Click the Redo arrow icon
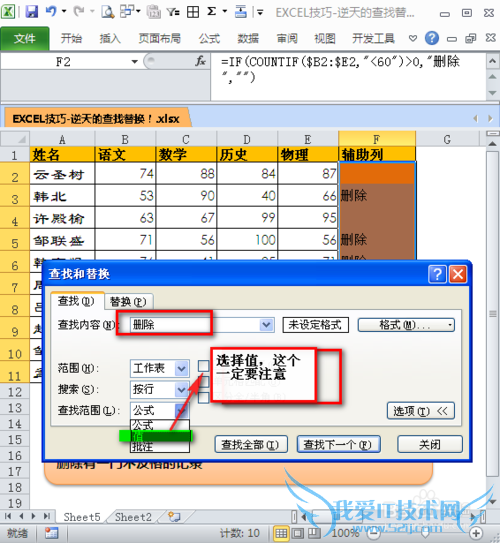500x543 pixels. (x=79, y=12)
